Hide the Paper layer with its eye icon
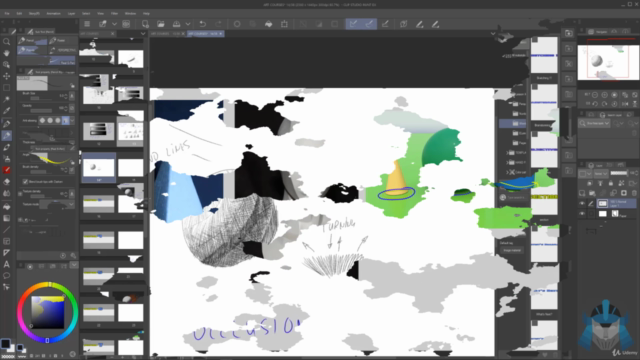The width and height of the screenshot is (640, 360). point(582,213)
